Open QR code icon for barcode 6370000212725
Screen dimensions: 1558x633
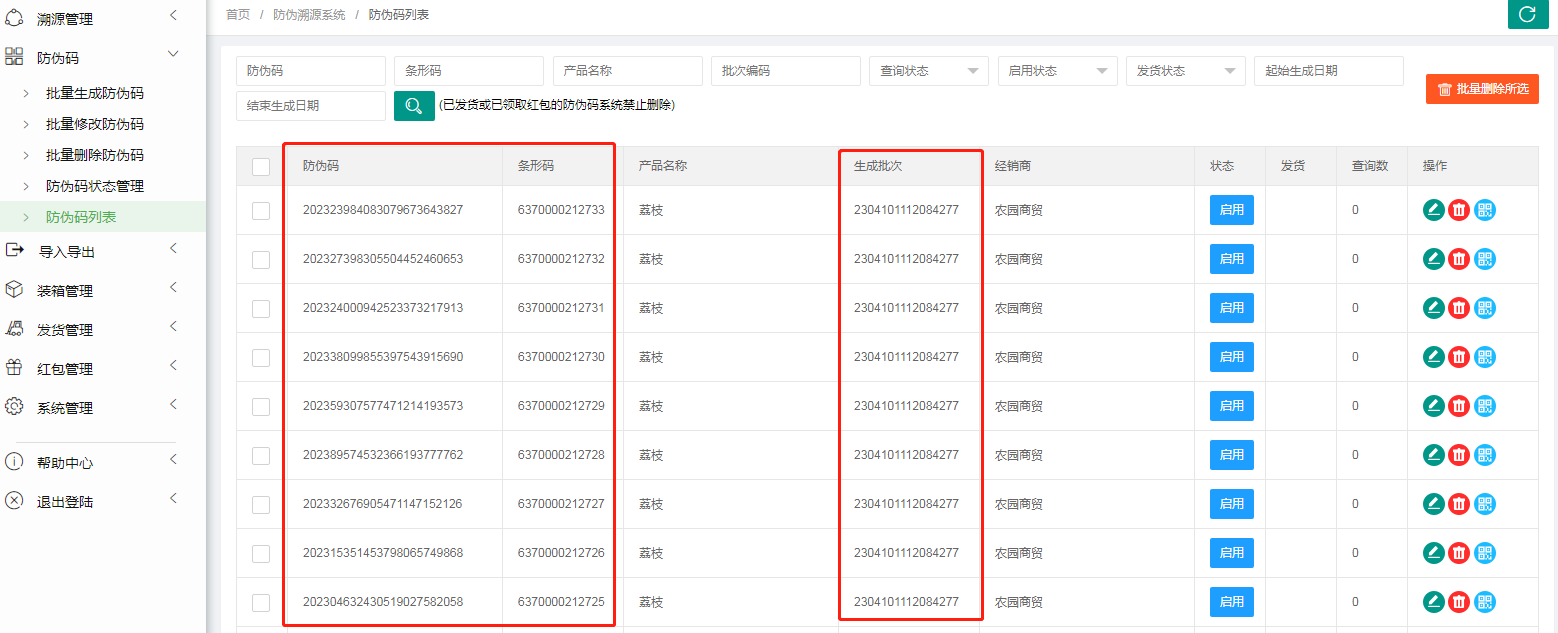coord(1485,602)
